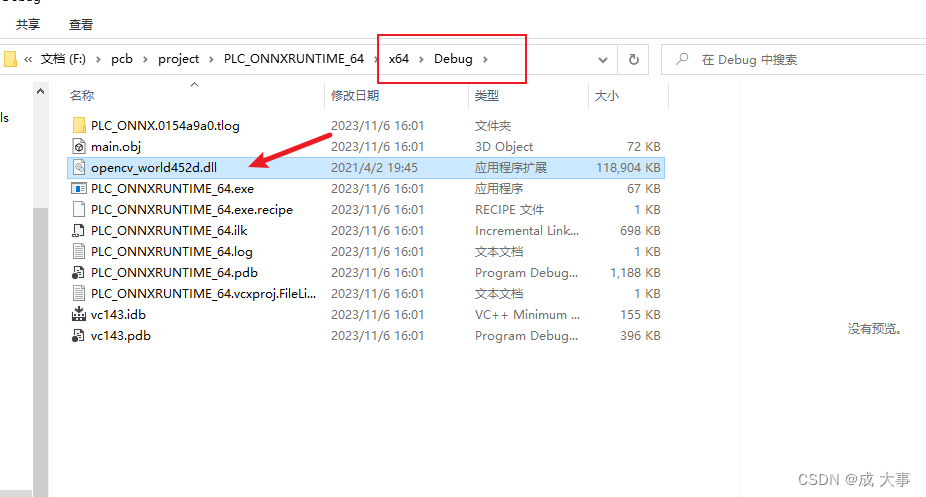Screen dimensions: 926x497
Task: Select vc143.pdb file icon
Action: 79,336
